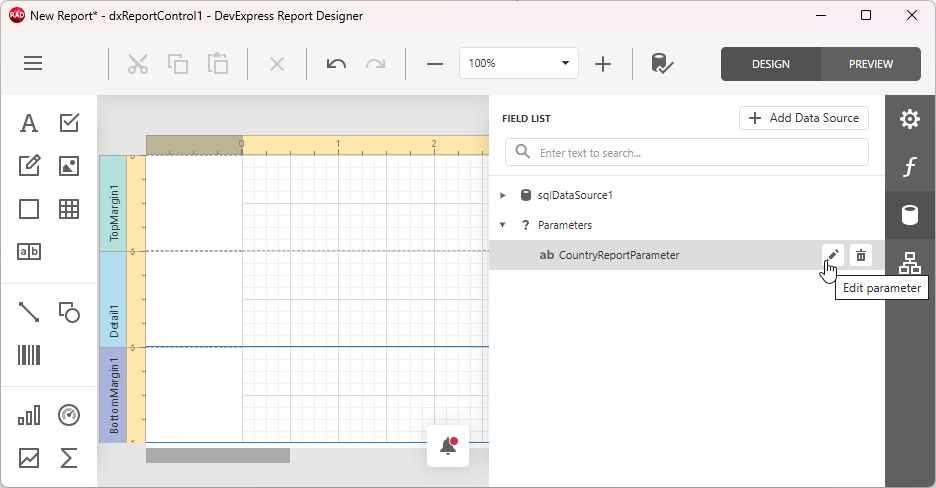Click the Add Data Source button
The width and height of the screenshot is (936, 488).
[x=803, y=118]
